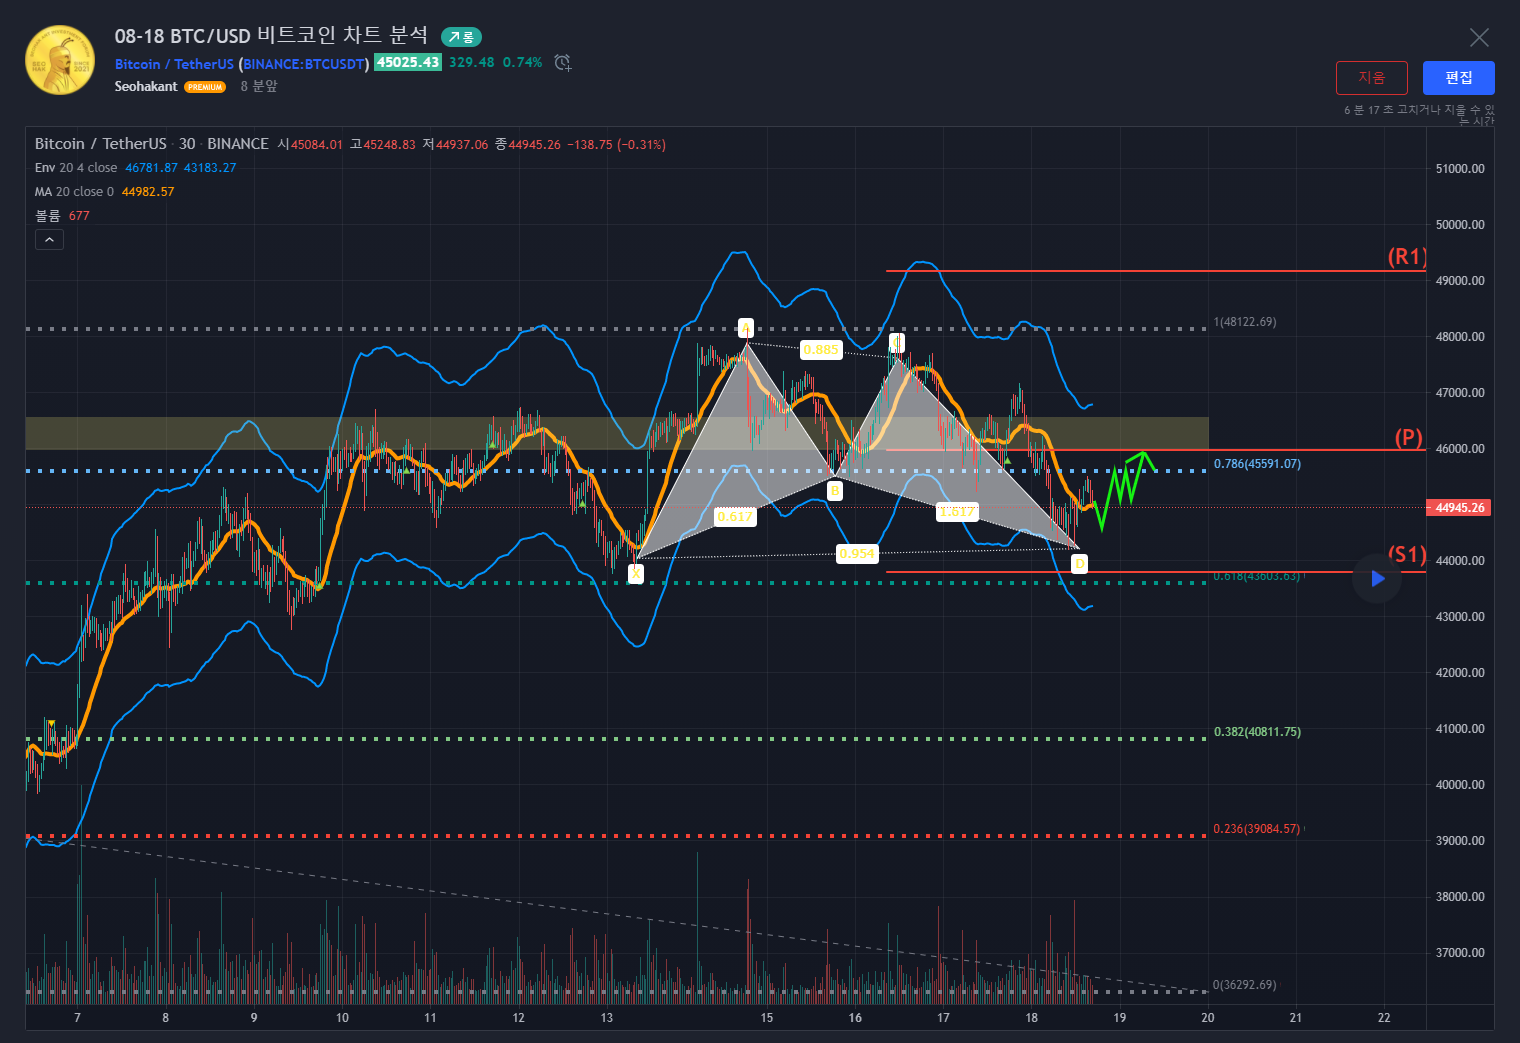Open the BINANCE:BTCUSDT ticker link

[304, 64]
